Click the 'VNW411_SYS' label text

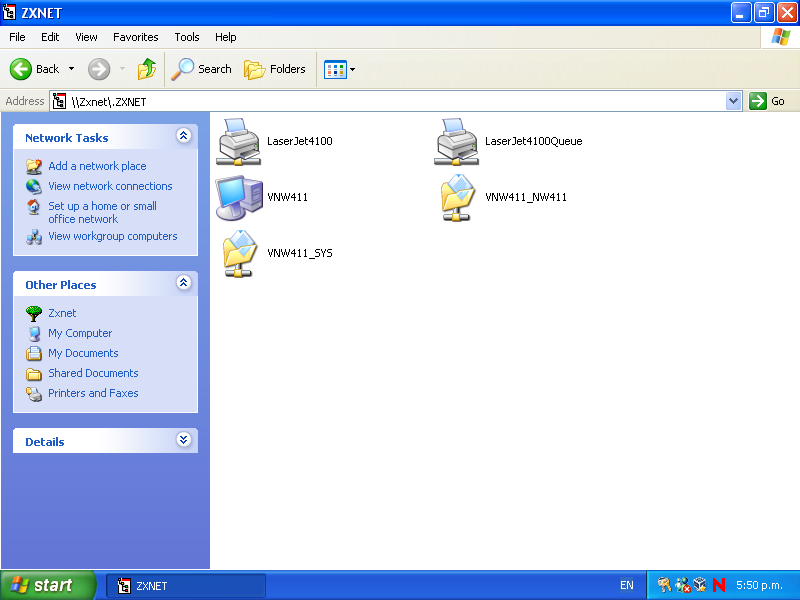tap(300, 253)
